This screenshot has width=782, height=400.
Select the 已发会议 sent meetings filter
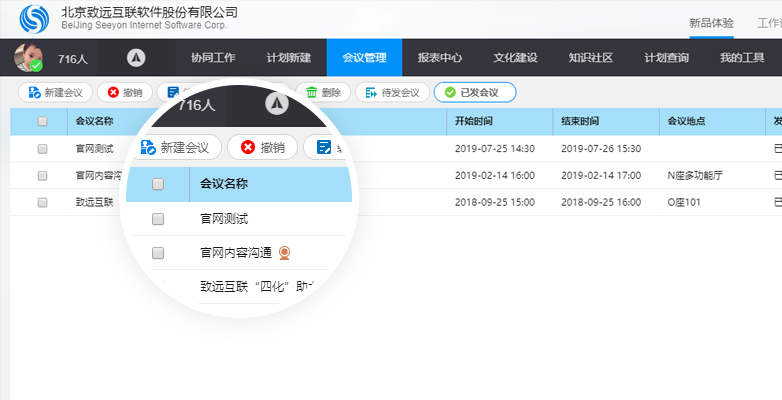pos(474,92)
